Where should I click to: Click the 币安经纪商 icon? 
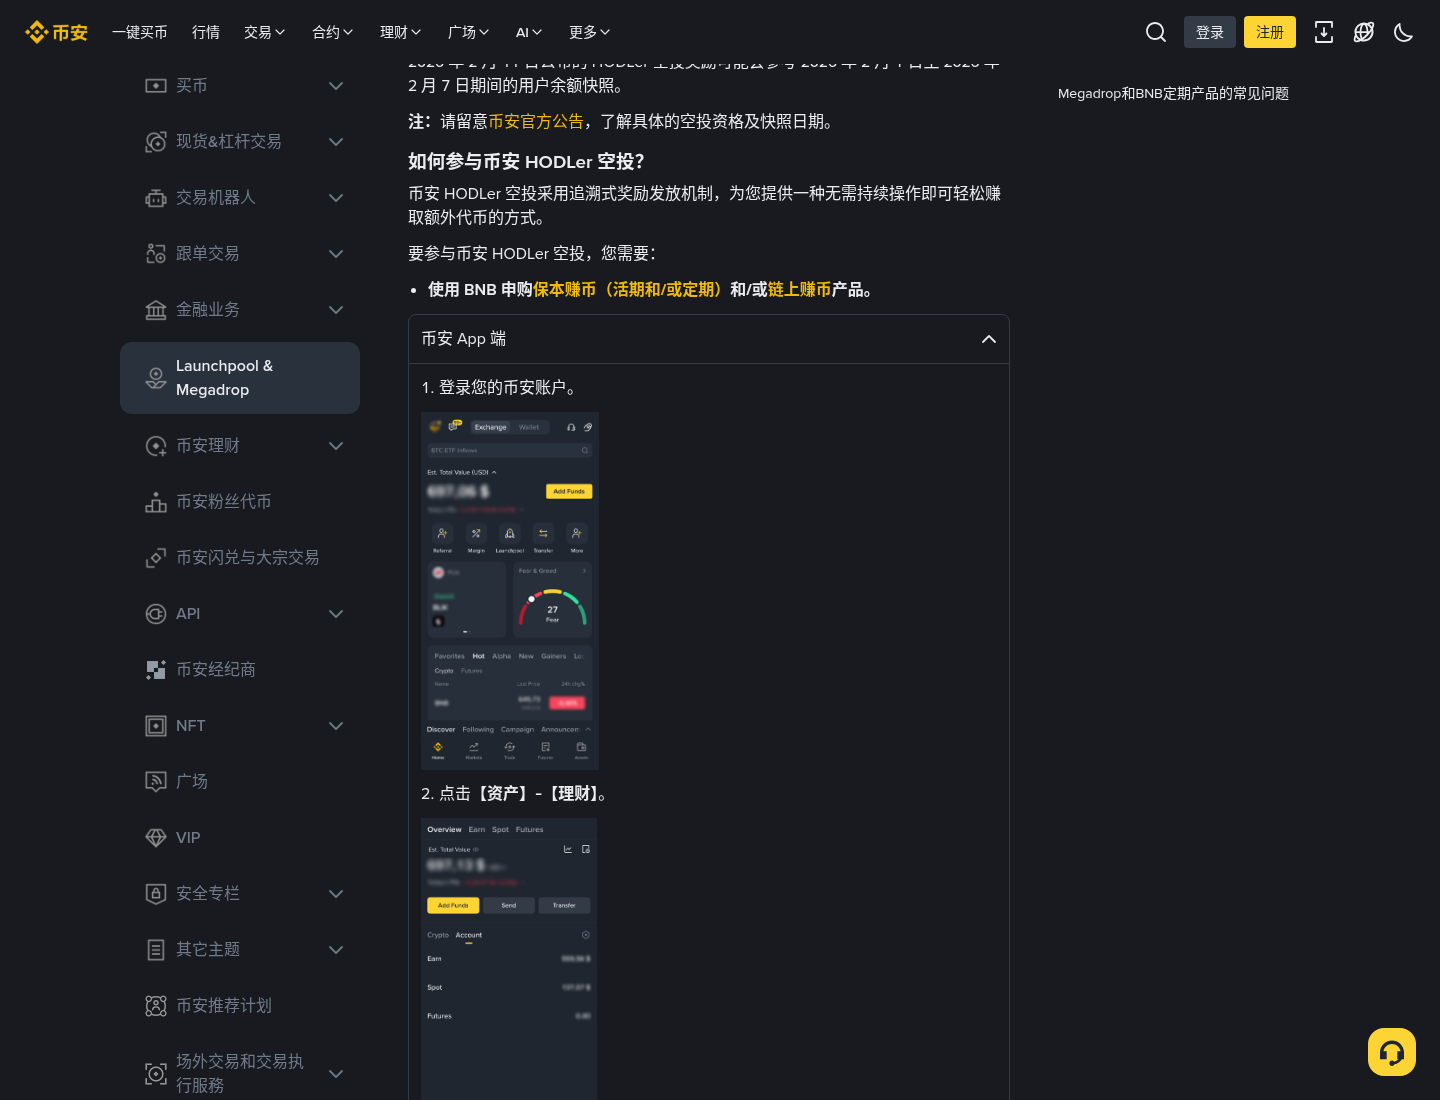tap(156, 670)
